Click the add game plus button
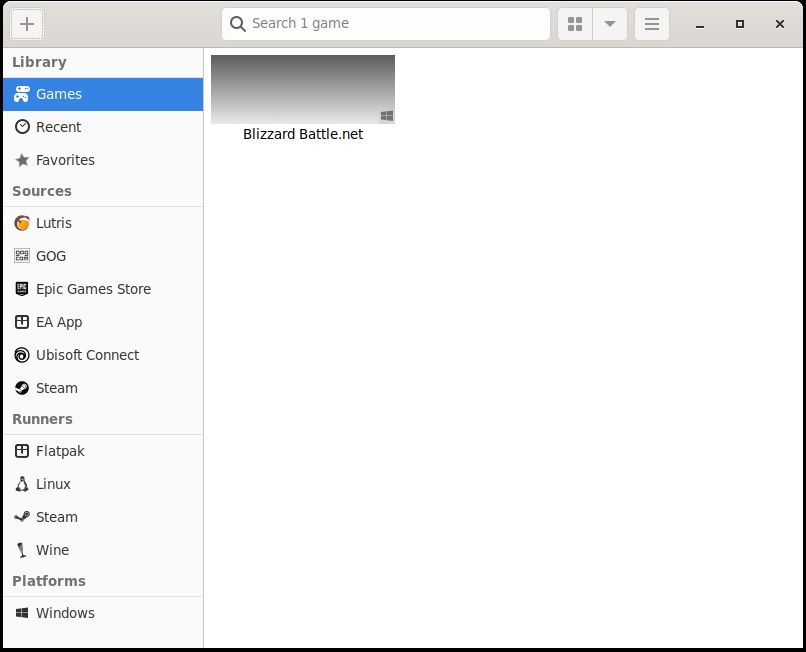This screenshot has width=806, height=652. point(27,24)
